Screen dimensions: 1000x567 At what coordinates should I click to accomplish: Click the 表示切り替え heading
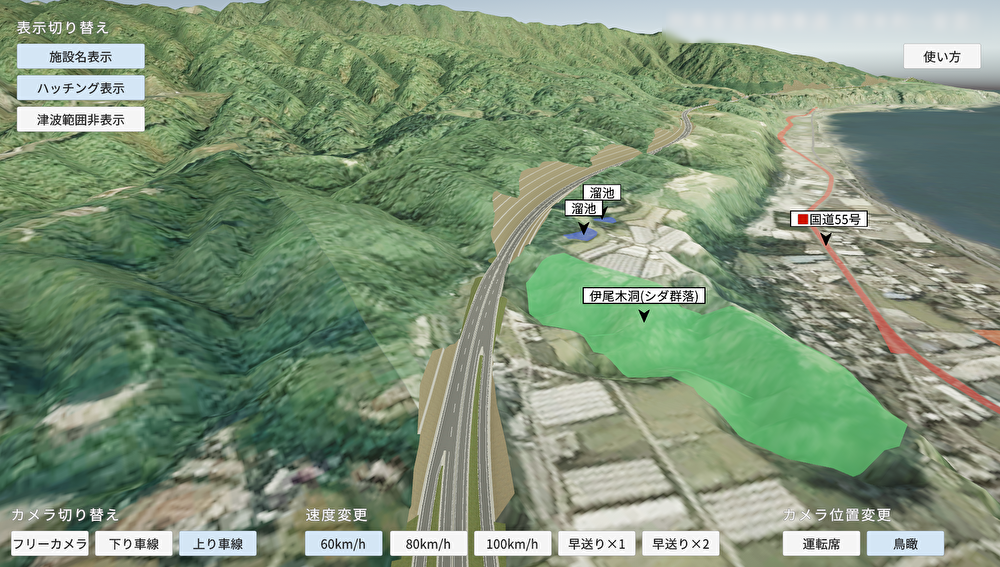click(62, 27)
